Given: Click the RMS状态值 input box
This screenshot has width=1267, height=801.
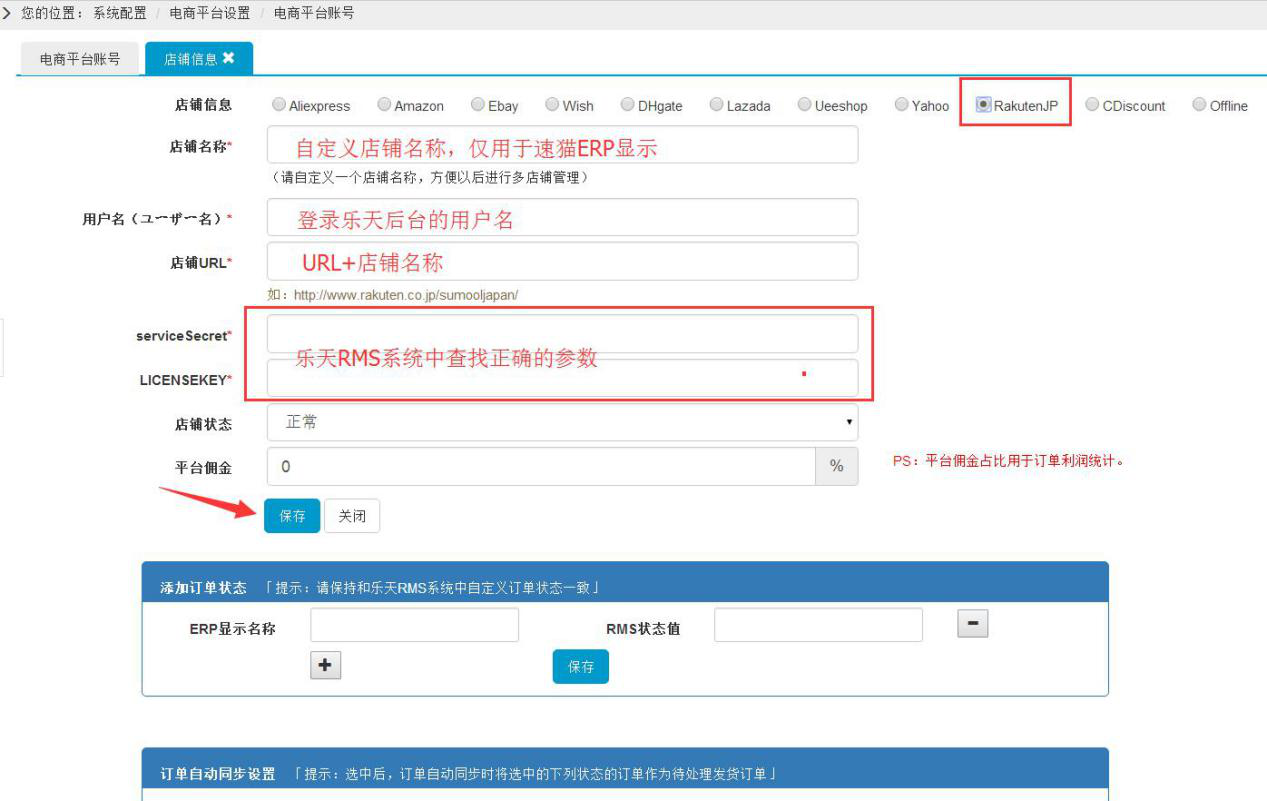Looking at the screenshot, I should click(818, 625).
